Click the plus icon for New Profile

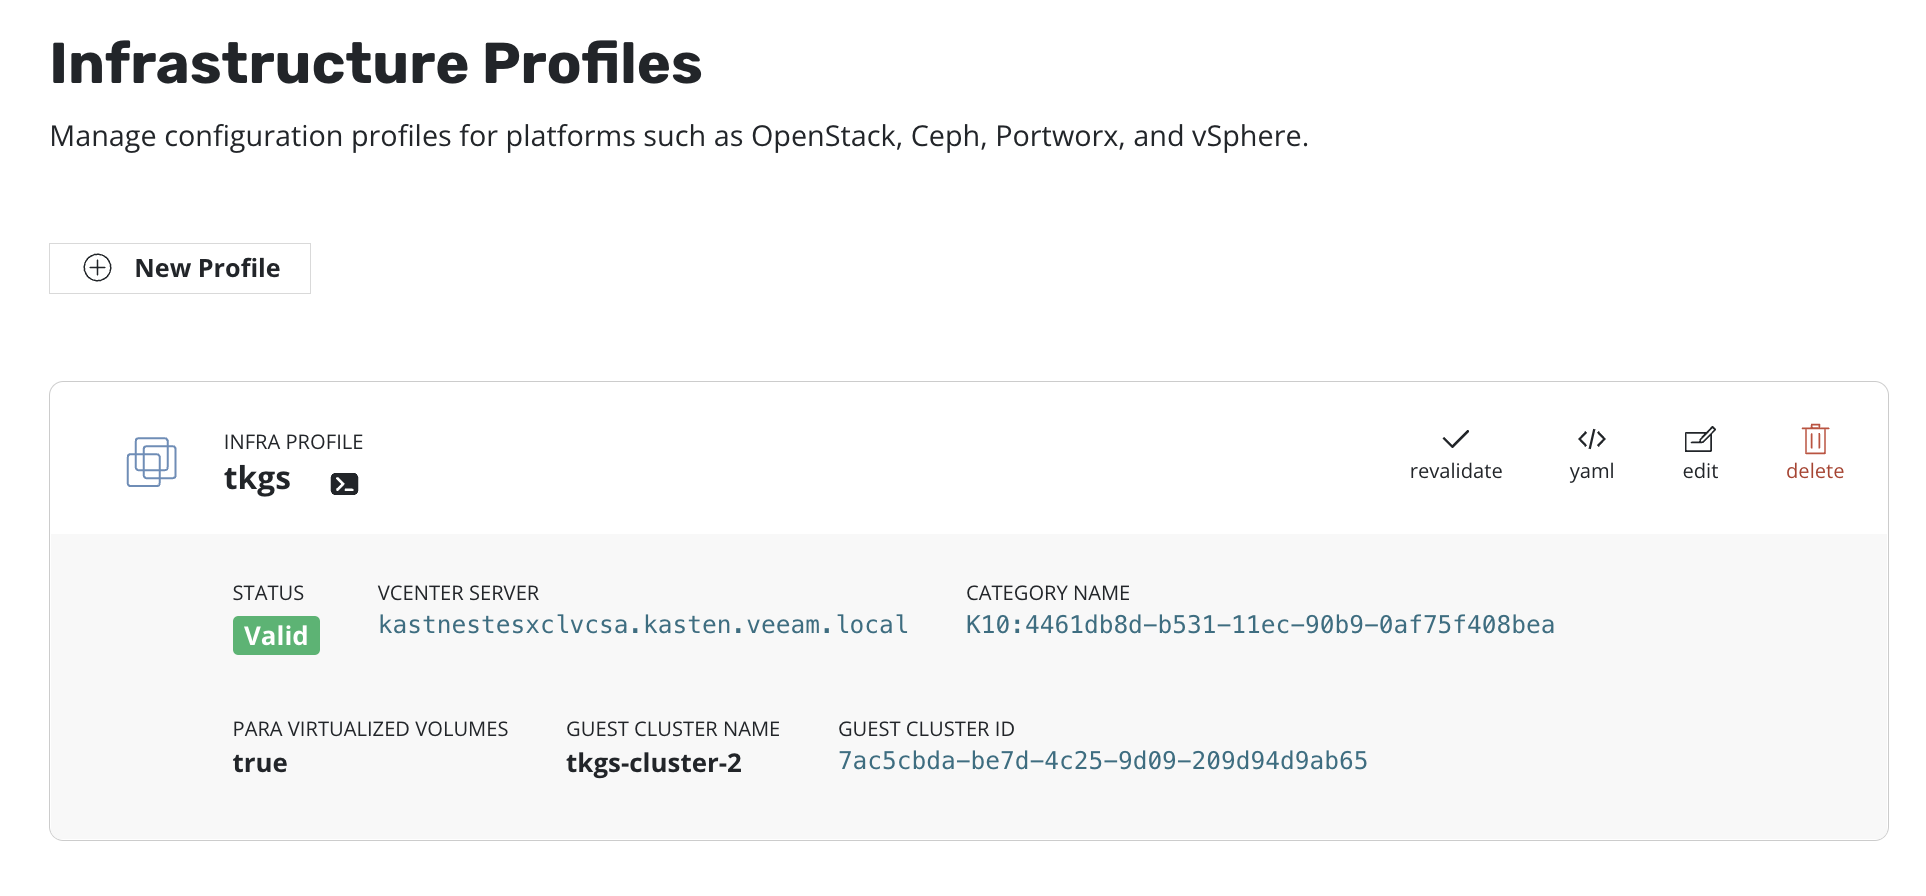point(97,268)
